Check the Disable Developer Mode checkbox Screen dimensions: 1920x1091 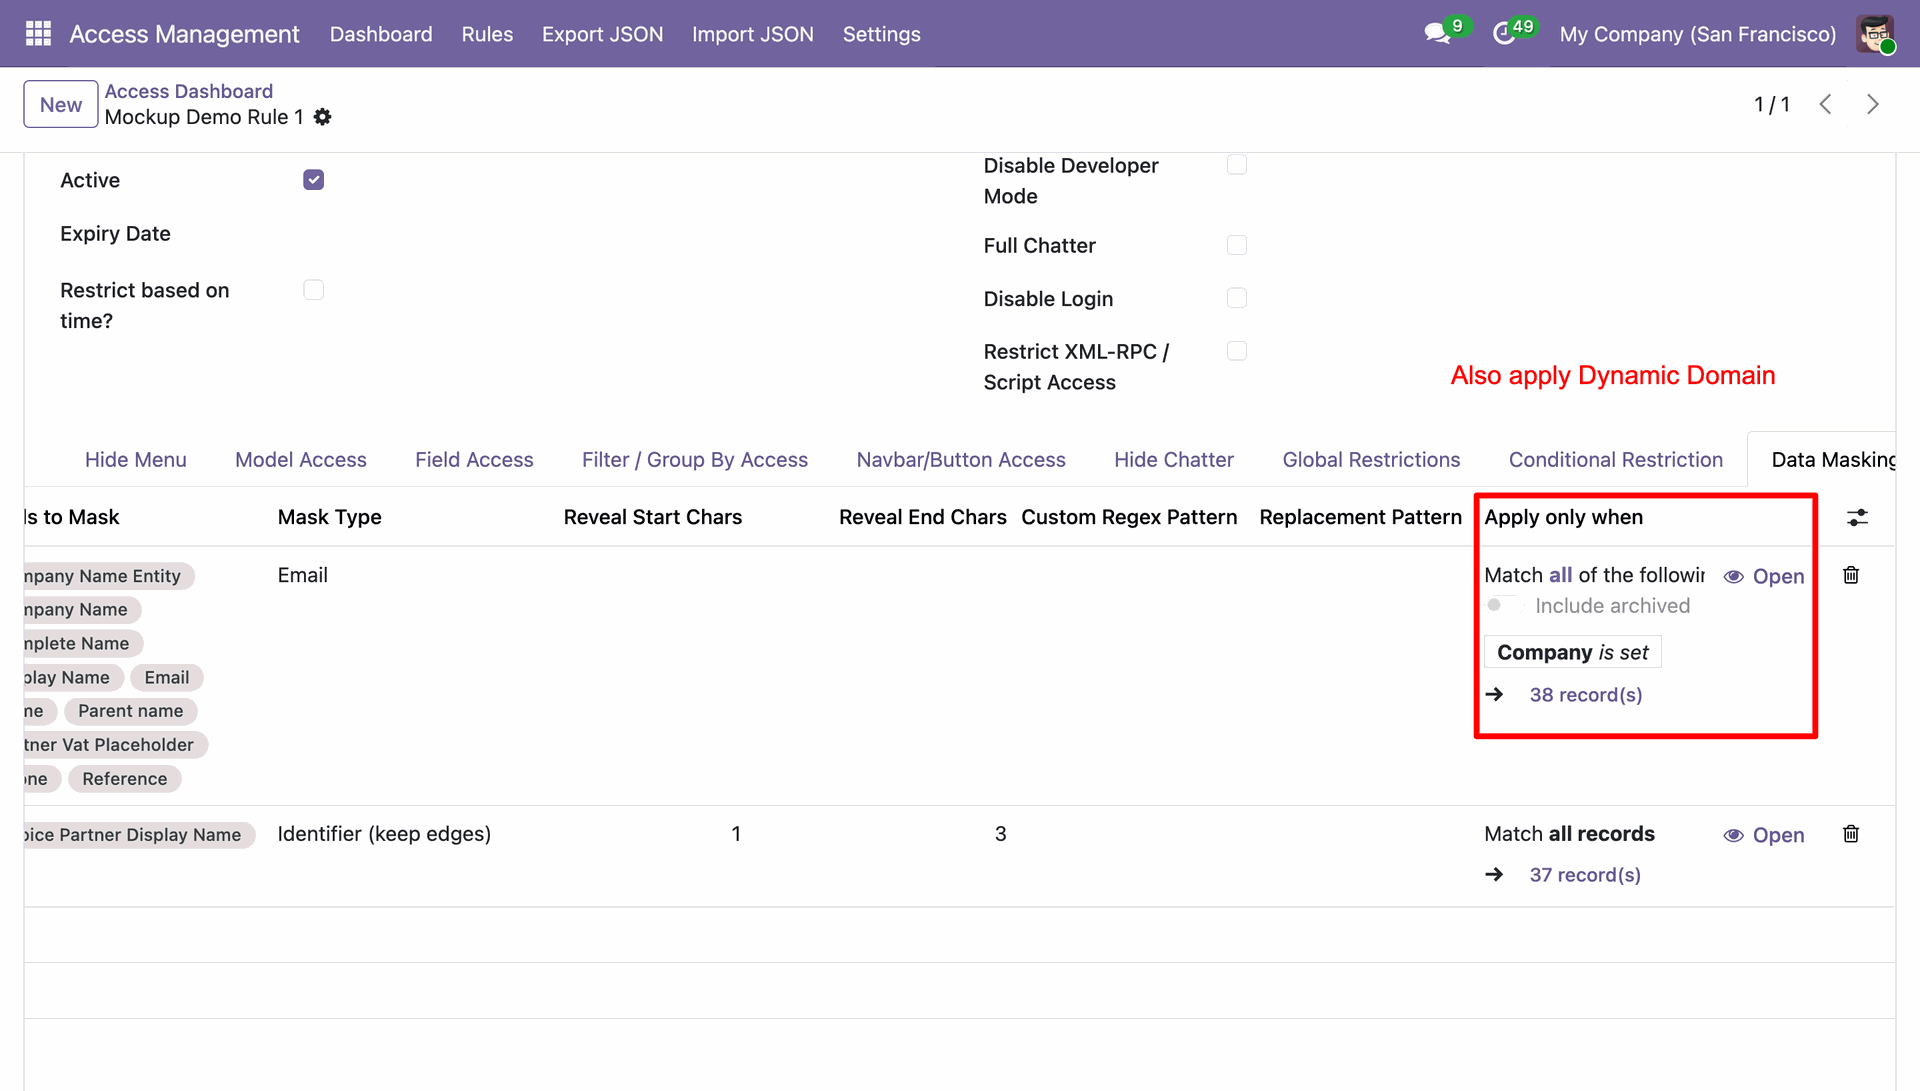pyautogui.click(x=1237, y=165)
